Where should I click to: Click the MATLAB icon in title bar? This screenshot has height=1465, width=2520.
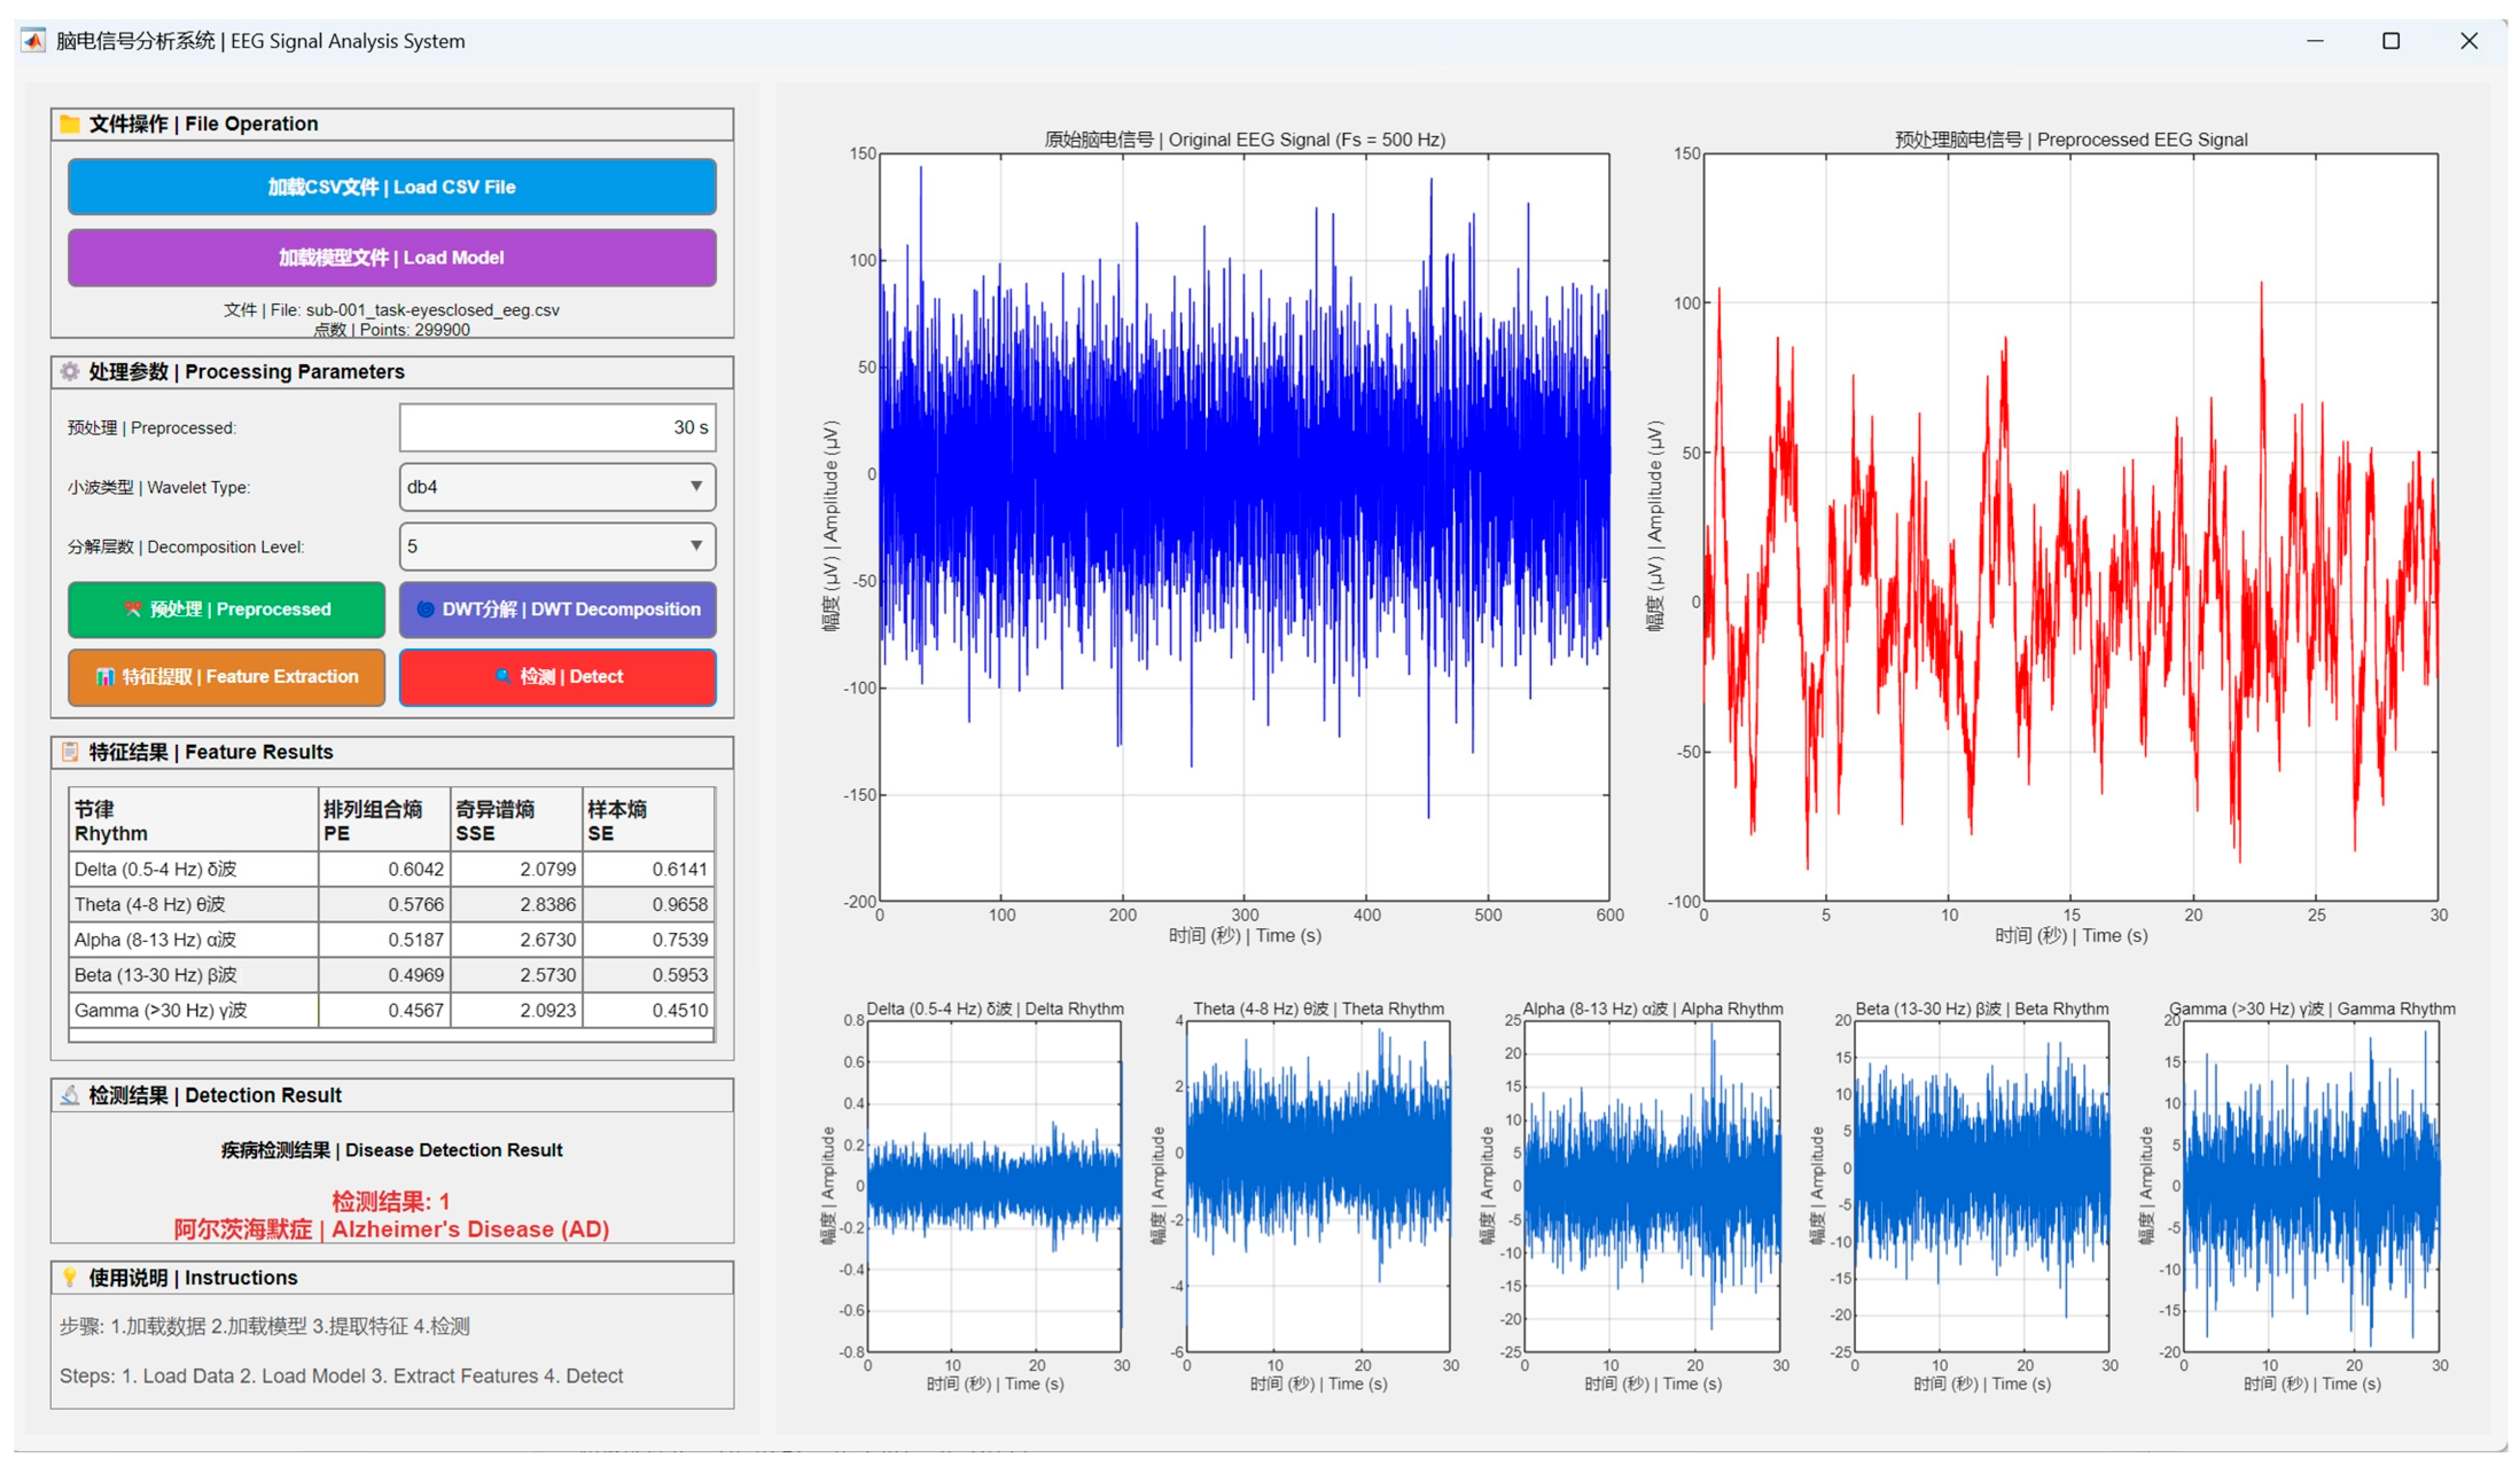[34, 41]
